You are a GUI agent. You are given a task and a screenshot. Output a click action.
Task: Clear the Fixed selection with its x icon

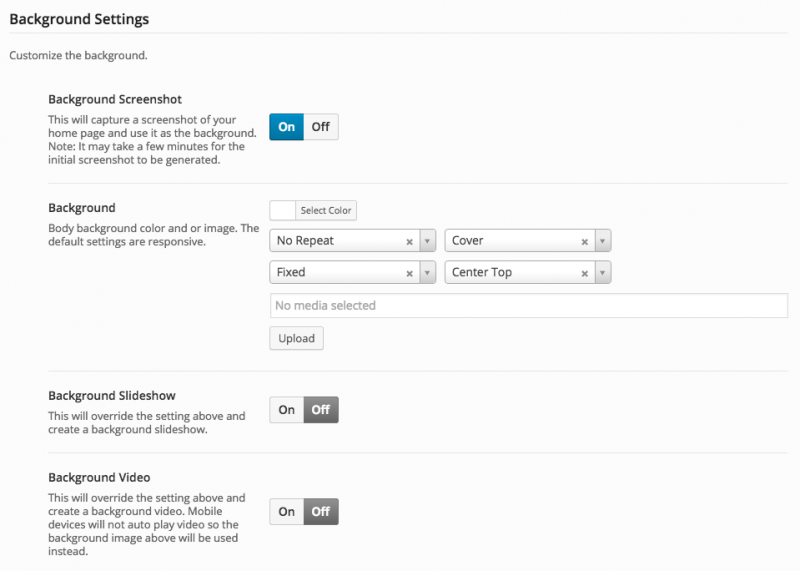[409, 273]
